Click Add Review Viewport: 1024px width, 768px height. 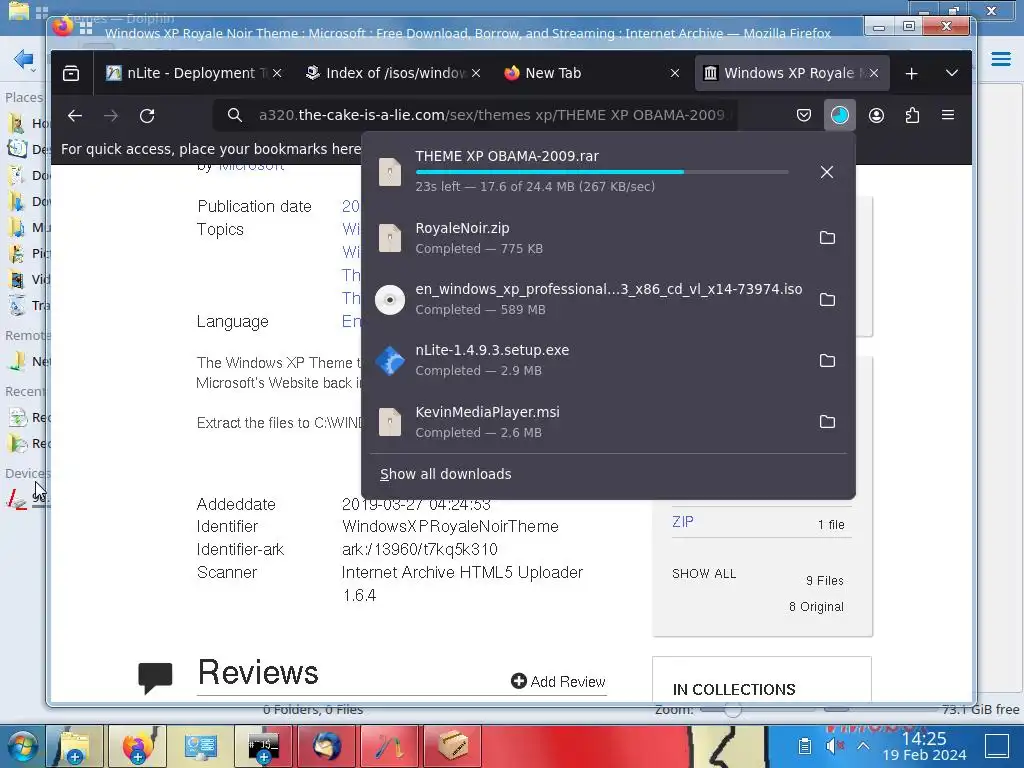coord(558,682)
